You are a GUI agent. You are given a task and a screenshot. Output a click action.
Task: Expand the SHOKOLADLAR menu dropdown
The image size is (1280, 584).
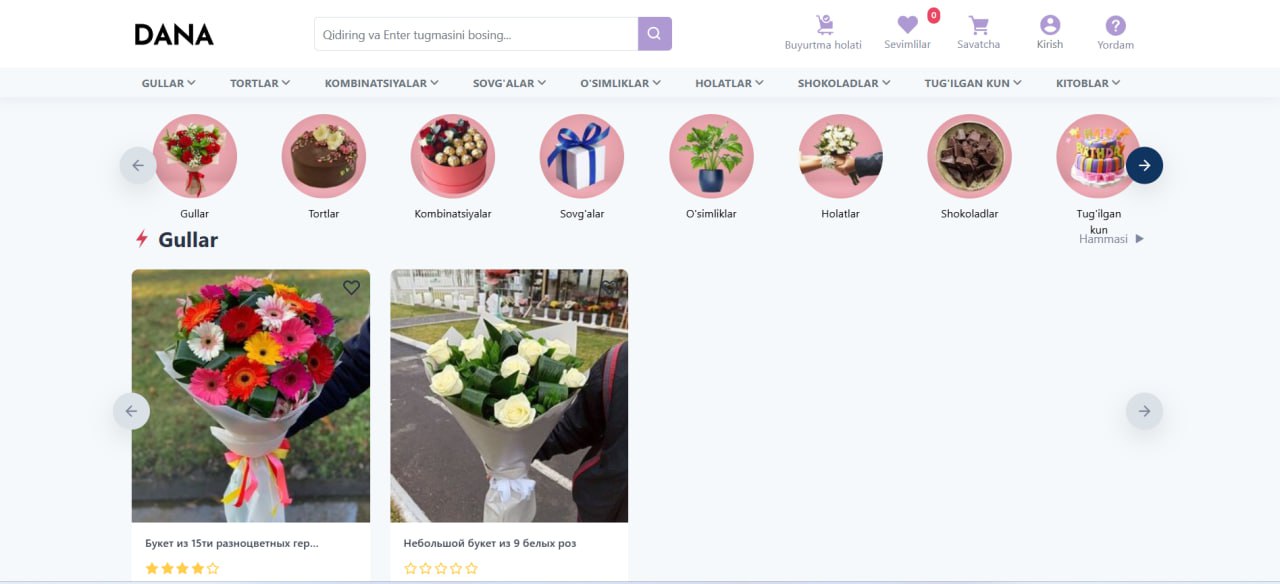(844, 83)
